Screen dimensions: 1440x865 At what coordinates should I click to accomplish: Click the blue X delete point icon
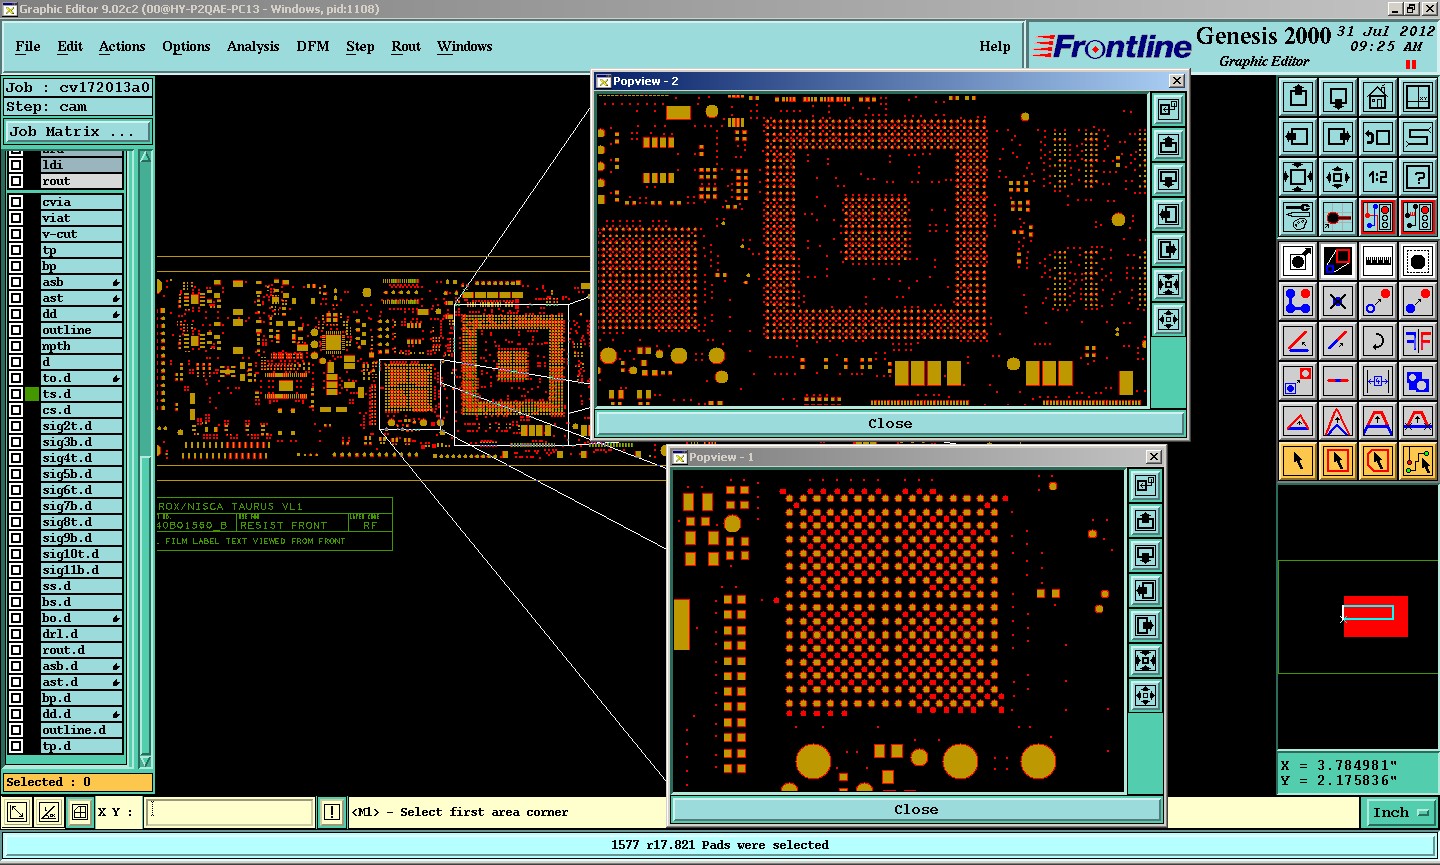1338,301
